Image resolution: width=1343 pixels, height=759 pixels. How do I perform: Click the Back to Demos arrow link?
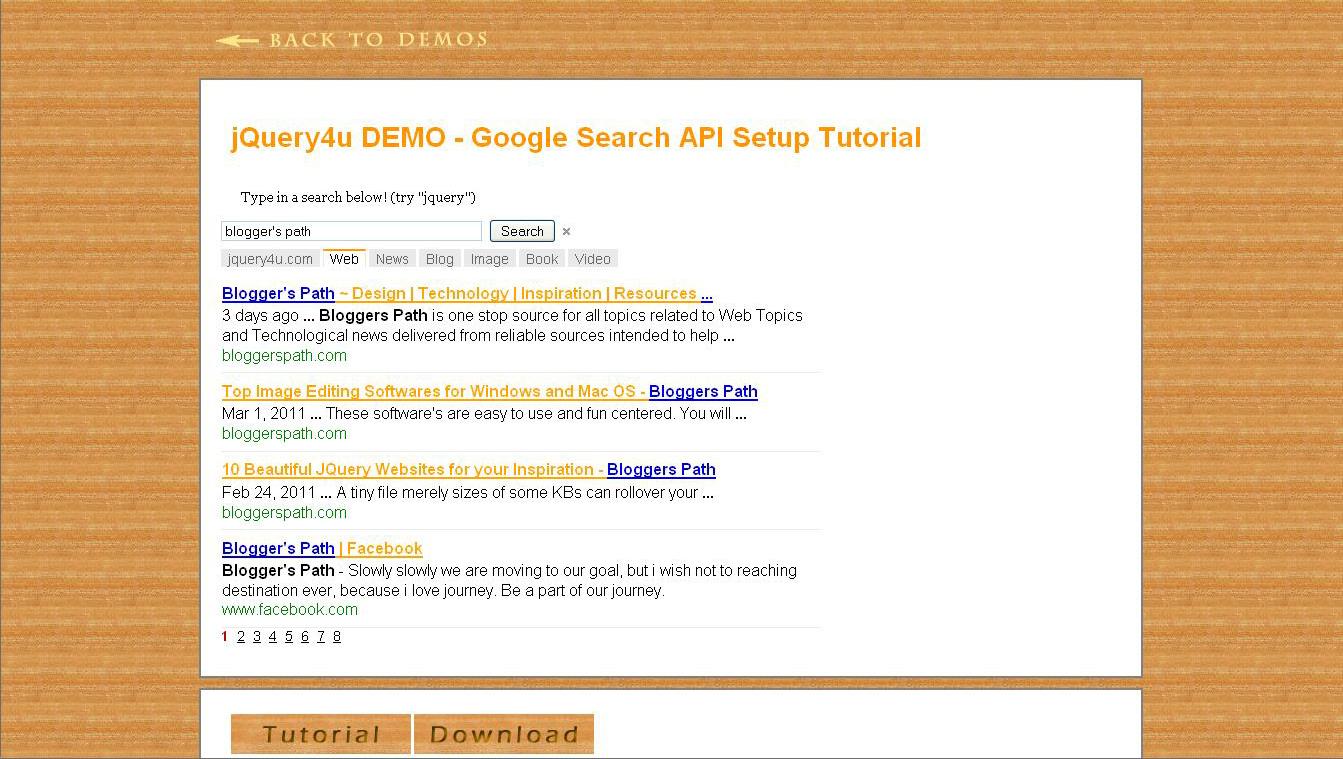pos(351,40)
